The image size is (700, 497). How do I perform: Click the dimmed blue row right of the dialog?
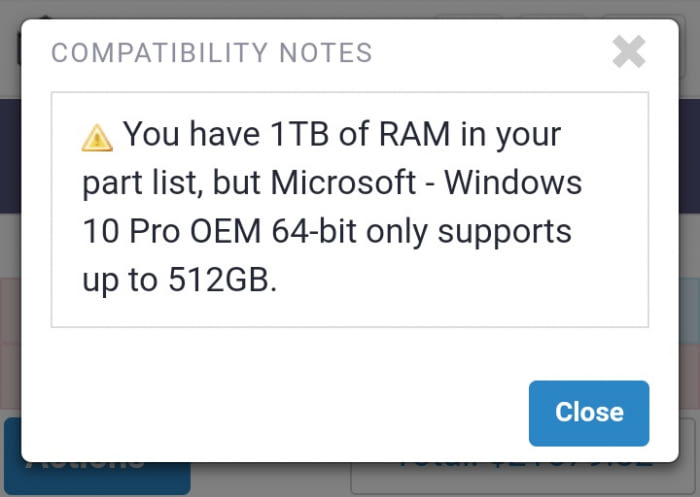coord(689,310)
